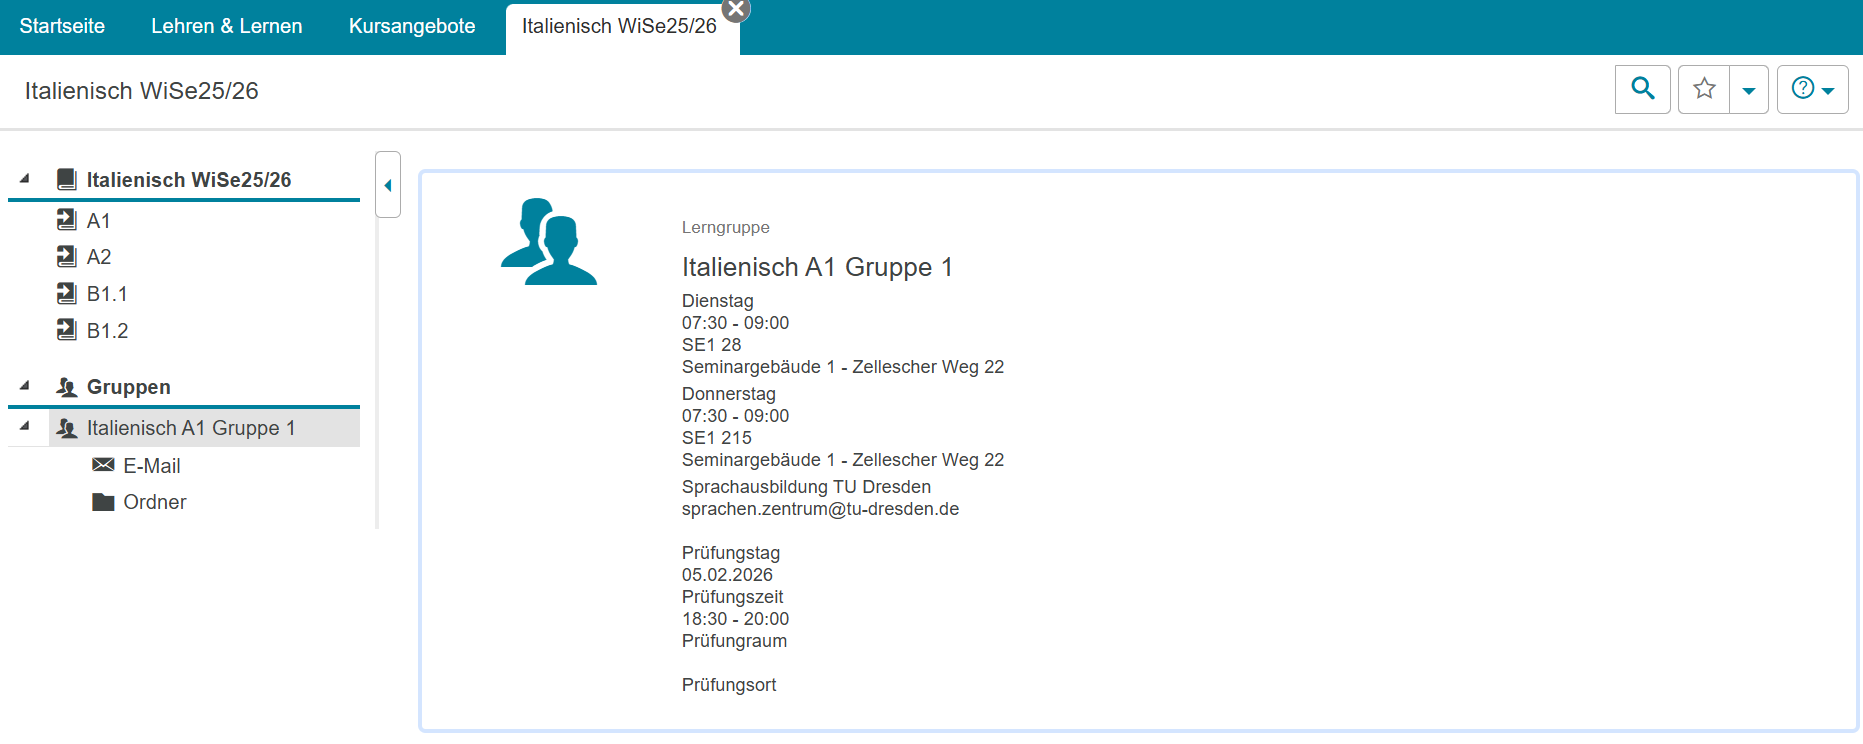1863x744 pixels.
Task: Click the search magnifier icon
Action: coord(1642,89)
